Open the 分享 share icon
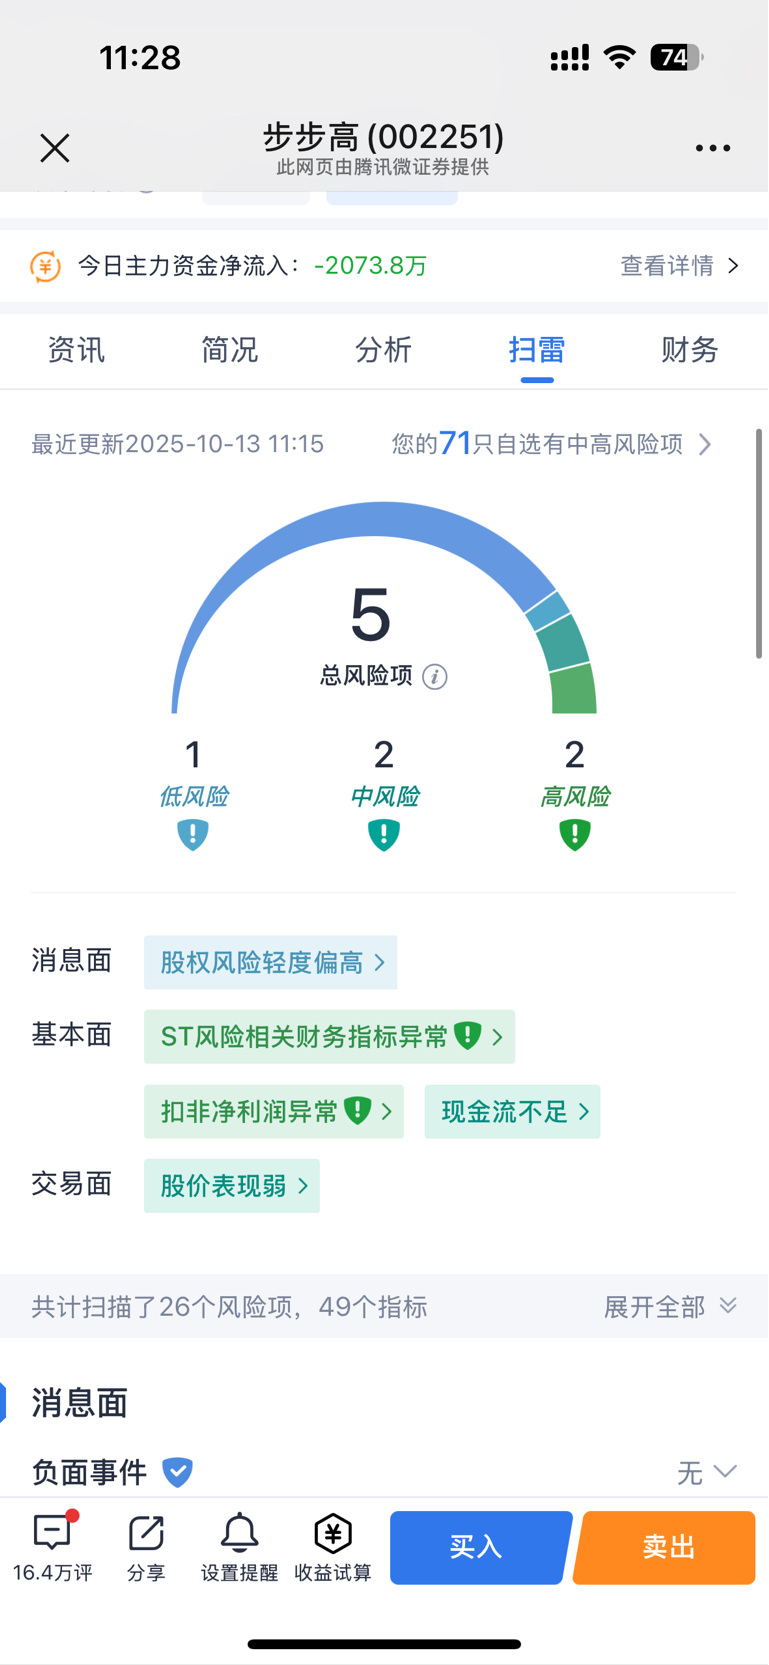This screenshot has width=769, height=1665. click(146, 1534)
